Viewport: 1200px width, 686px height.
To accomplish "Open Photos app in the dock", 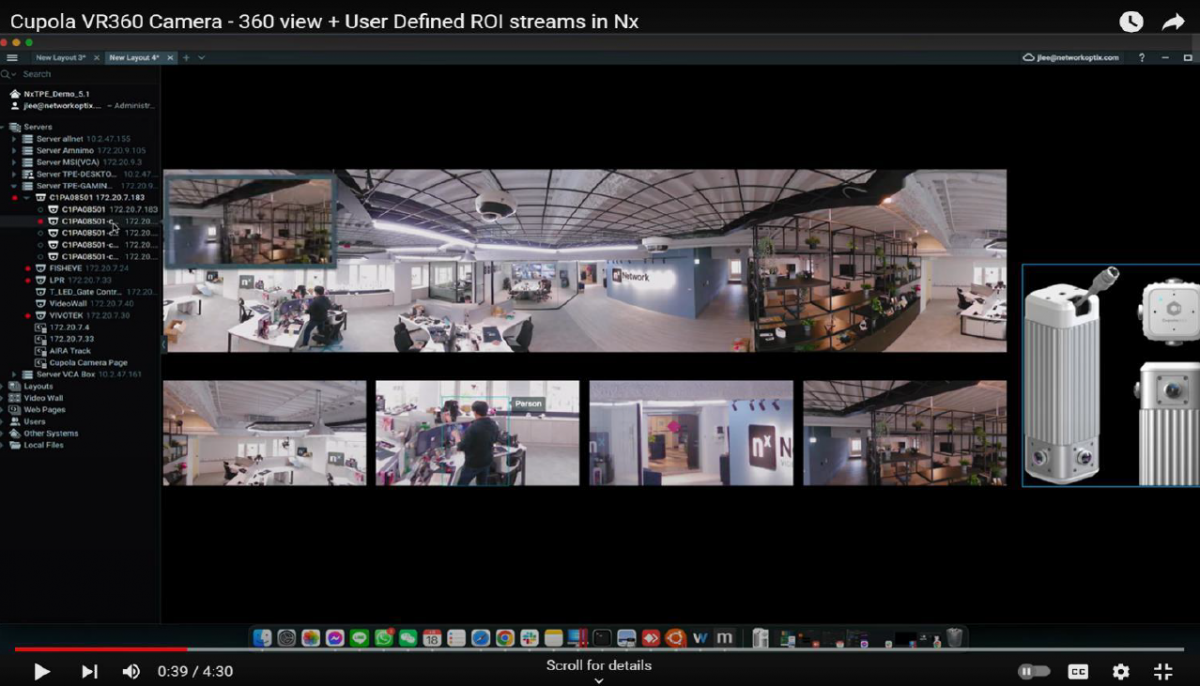I will point(311,637).
